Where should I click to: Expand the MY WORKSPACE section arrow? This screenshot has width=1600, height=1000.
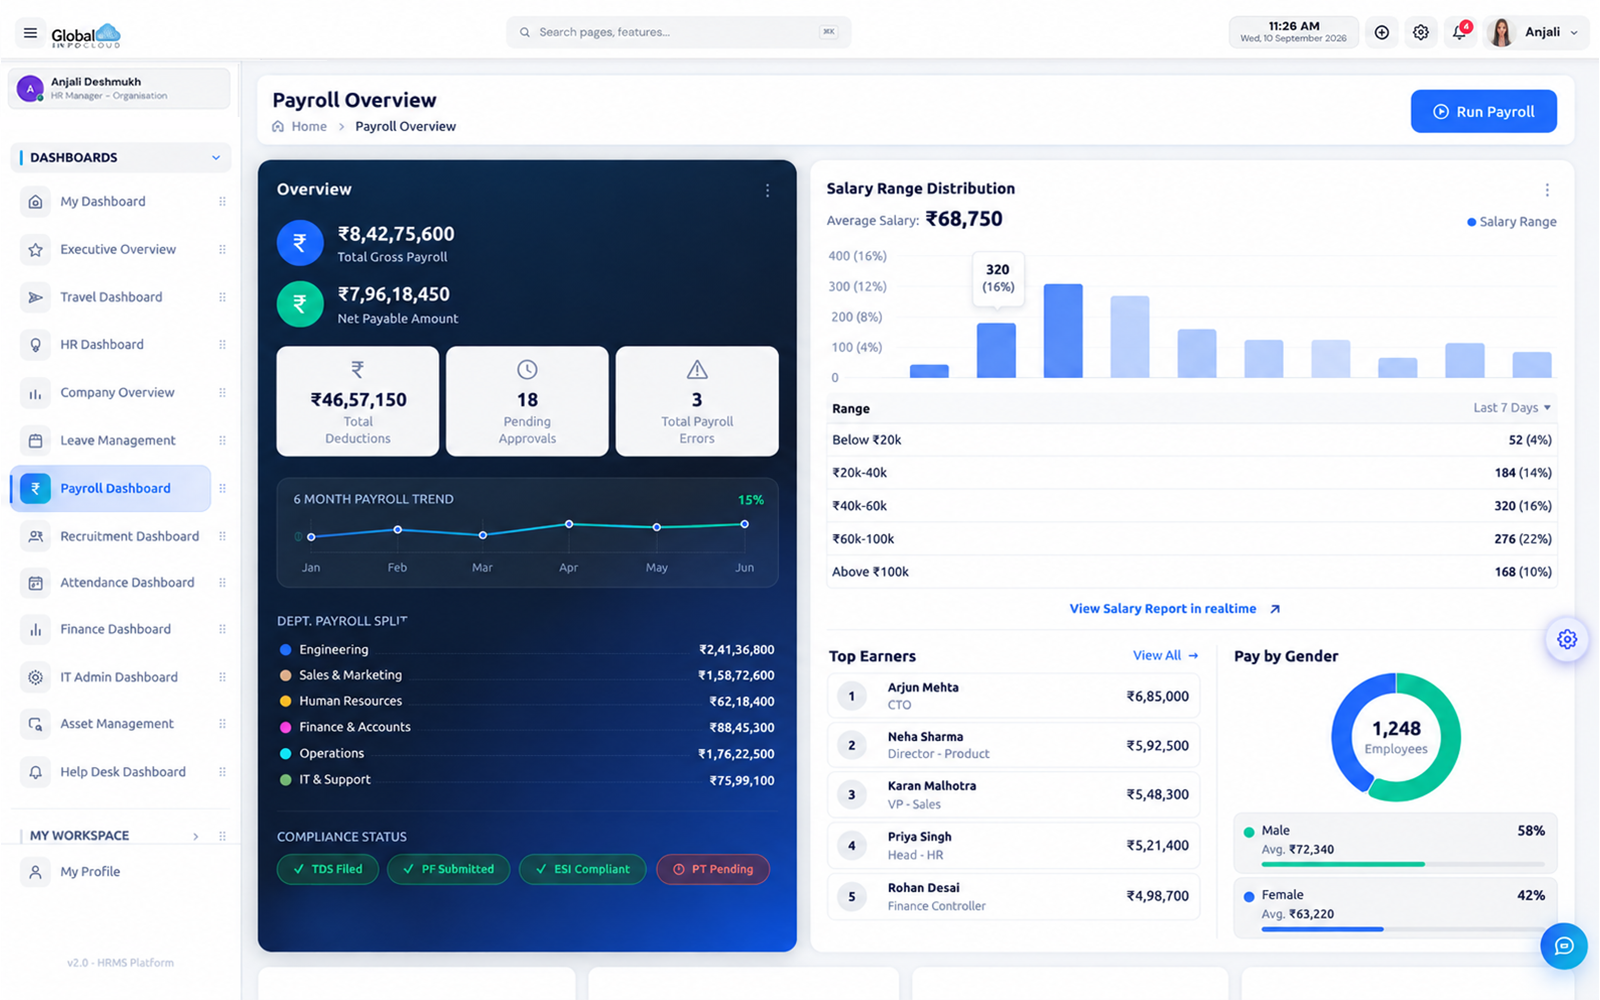pos(196,836)
